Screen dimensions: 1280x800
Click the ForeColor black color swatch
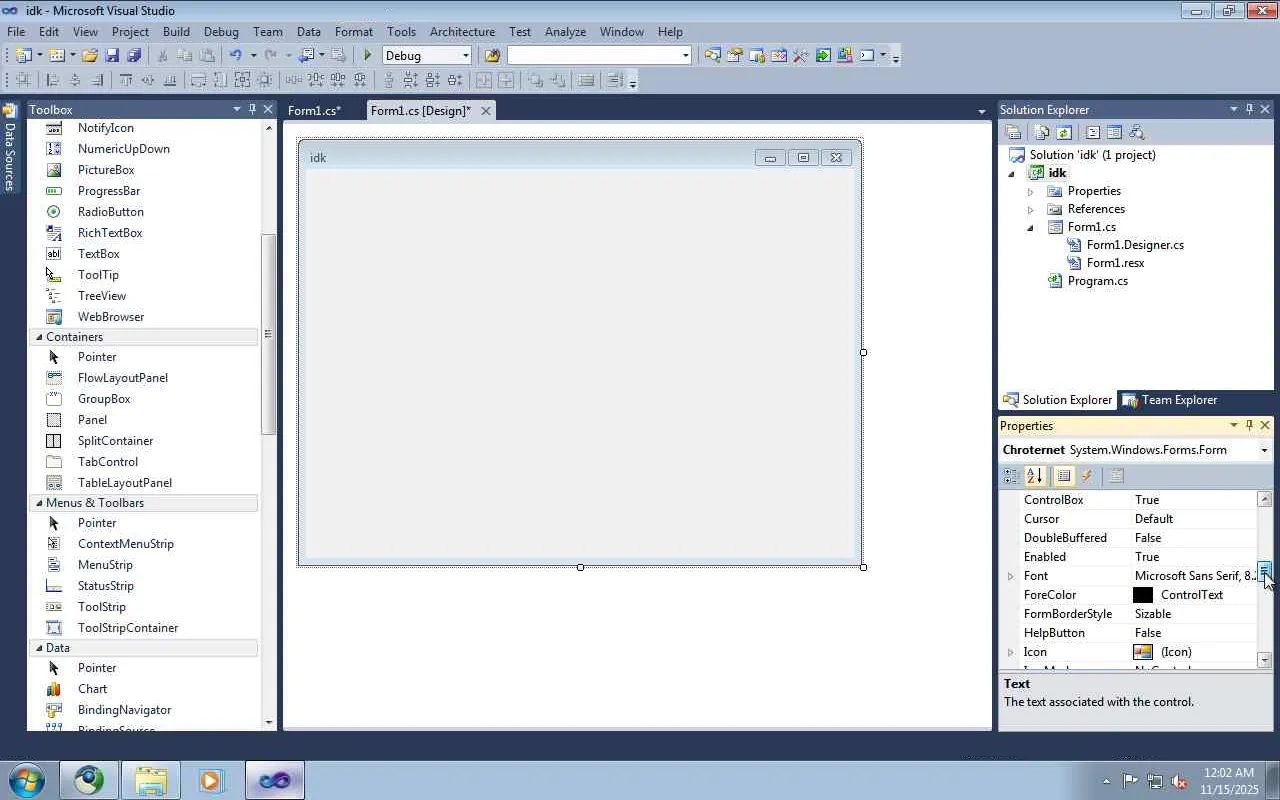tap(1143, 595)
